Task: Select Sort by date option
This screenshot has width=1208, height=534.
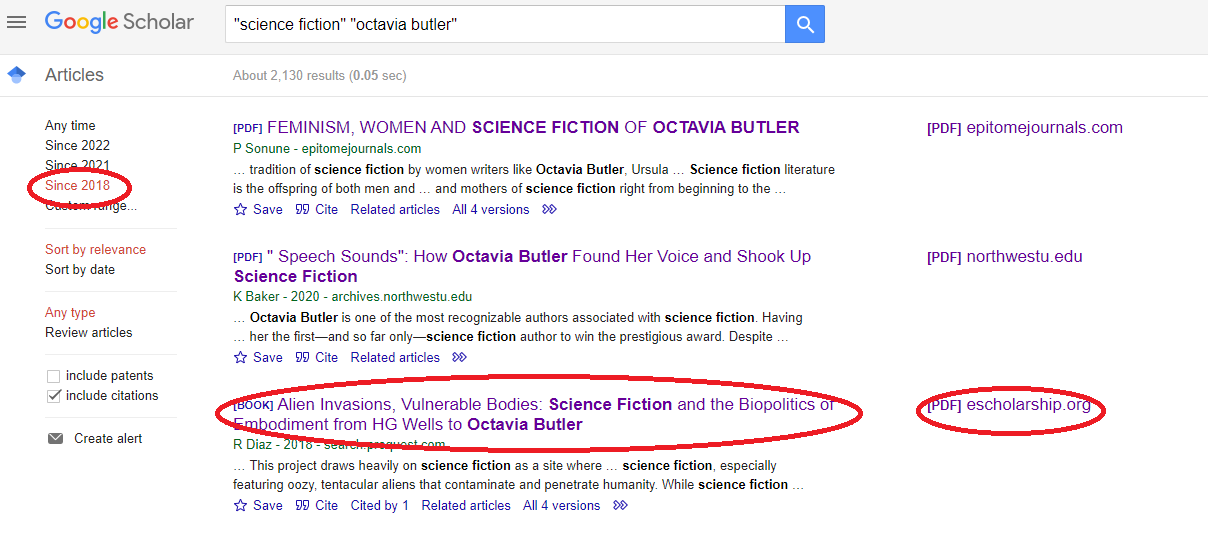Action: coord(80,270)
